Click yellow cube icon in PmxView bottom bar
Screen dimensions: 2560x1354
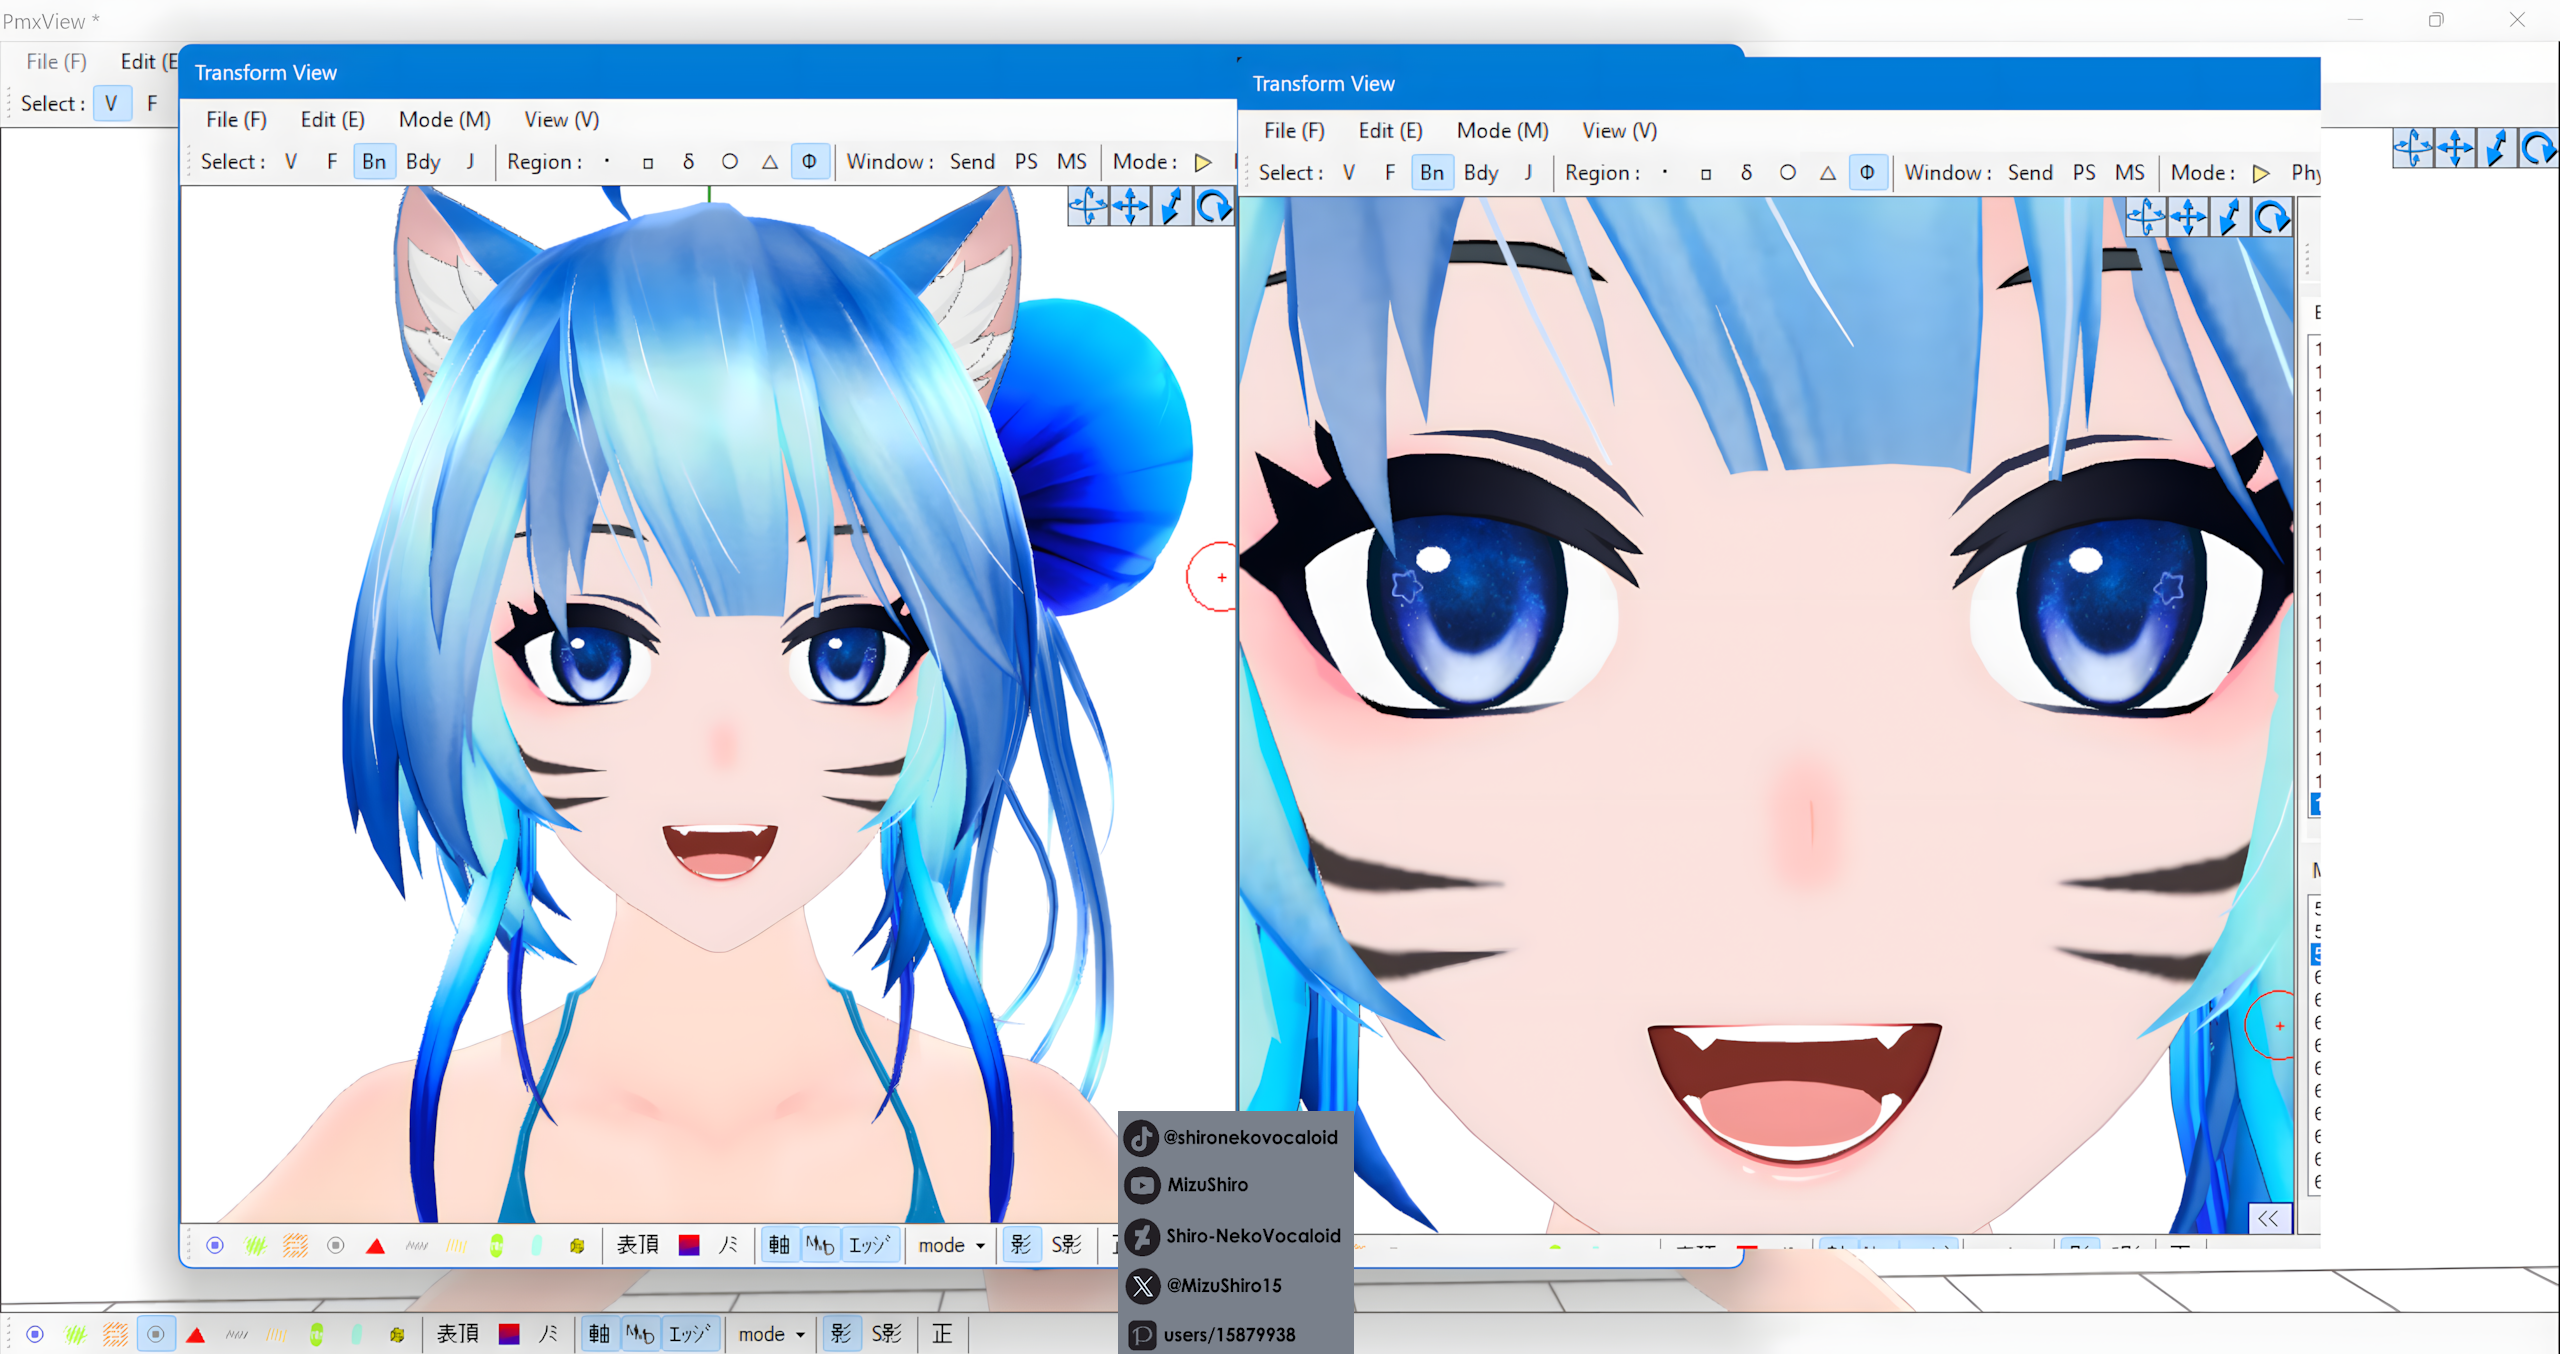click(x=397, y=1334)
